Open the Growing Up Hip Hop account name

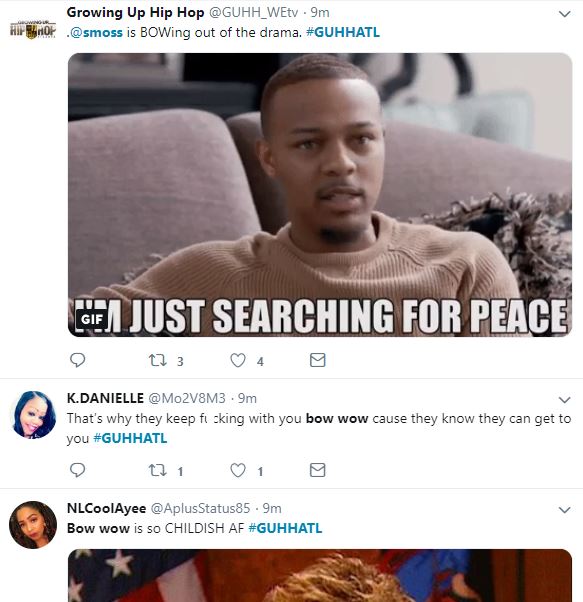(135, 12)
